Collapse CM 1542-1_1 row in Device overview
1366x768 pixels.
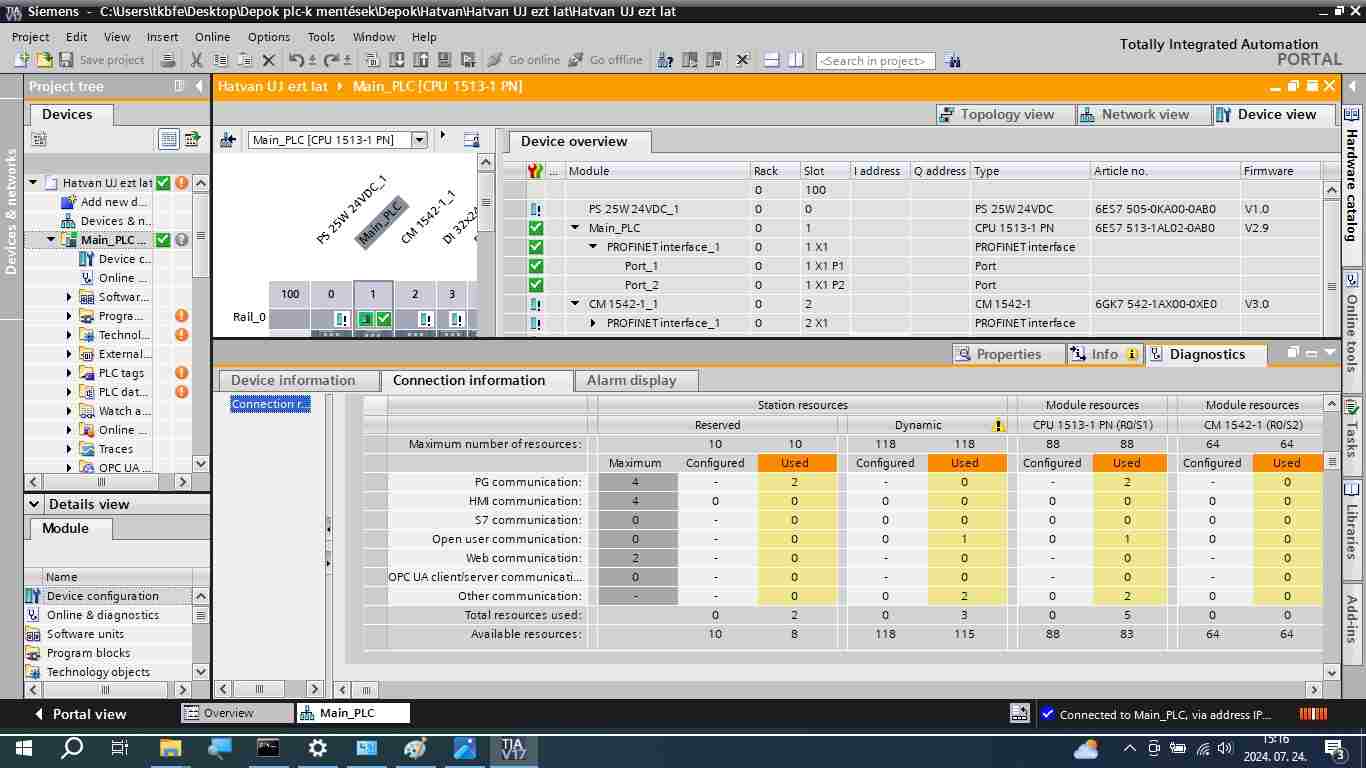point(575,304)
